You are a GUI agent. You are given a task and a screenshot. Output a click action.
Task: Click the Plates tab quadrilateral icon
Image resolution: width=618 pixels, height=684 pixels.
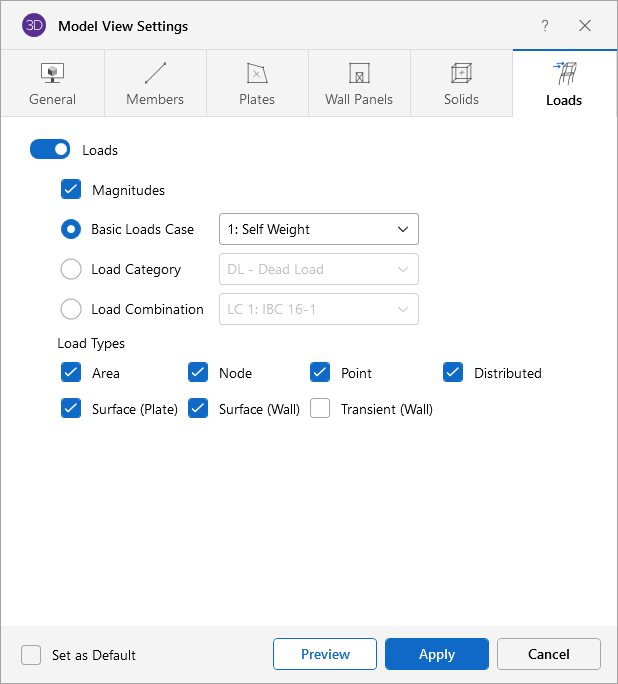click(x=257, y=73)
